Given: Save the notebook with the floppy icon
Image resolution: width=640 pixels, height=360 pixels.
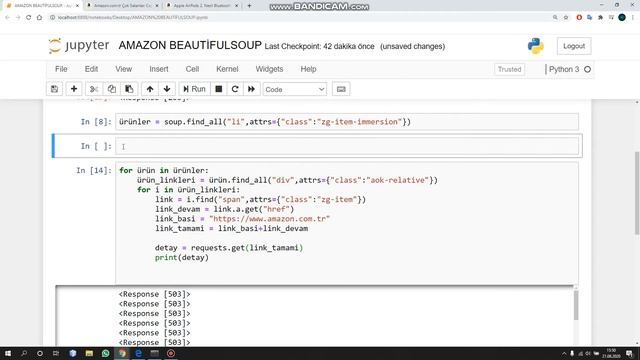Looking at the screenshot, I should (x=54, y=89).
